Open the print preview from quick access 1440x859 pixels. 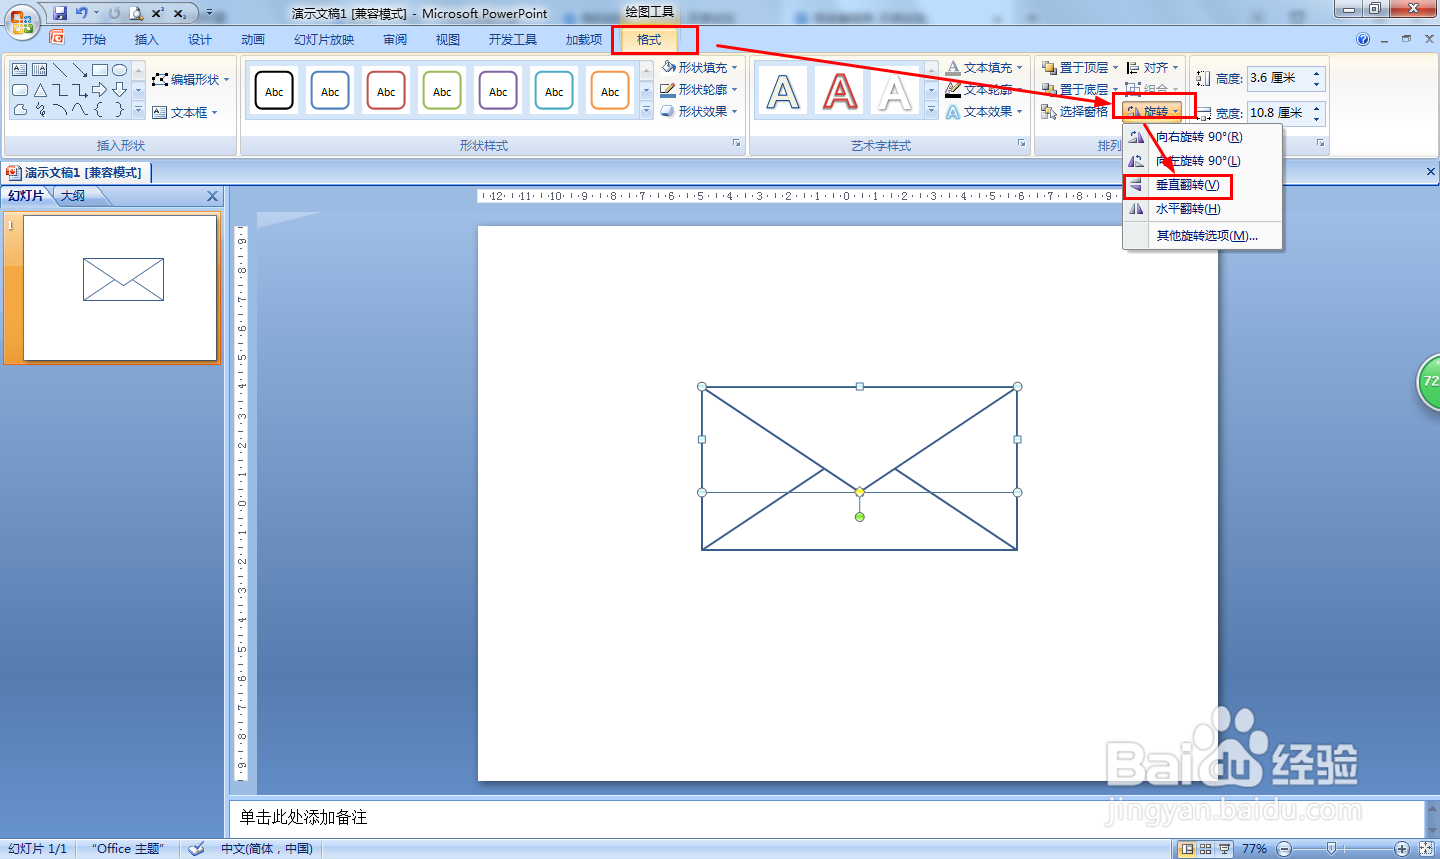136,13
